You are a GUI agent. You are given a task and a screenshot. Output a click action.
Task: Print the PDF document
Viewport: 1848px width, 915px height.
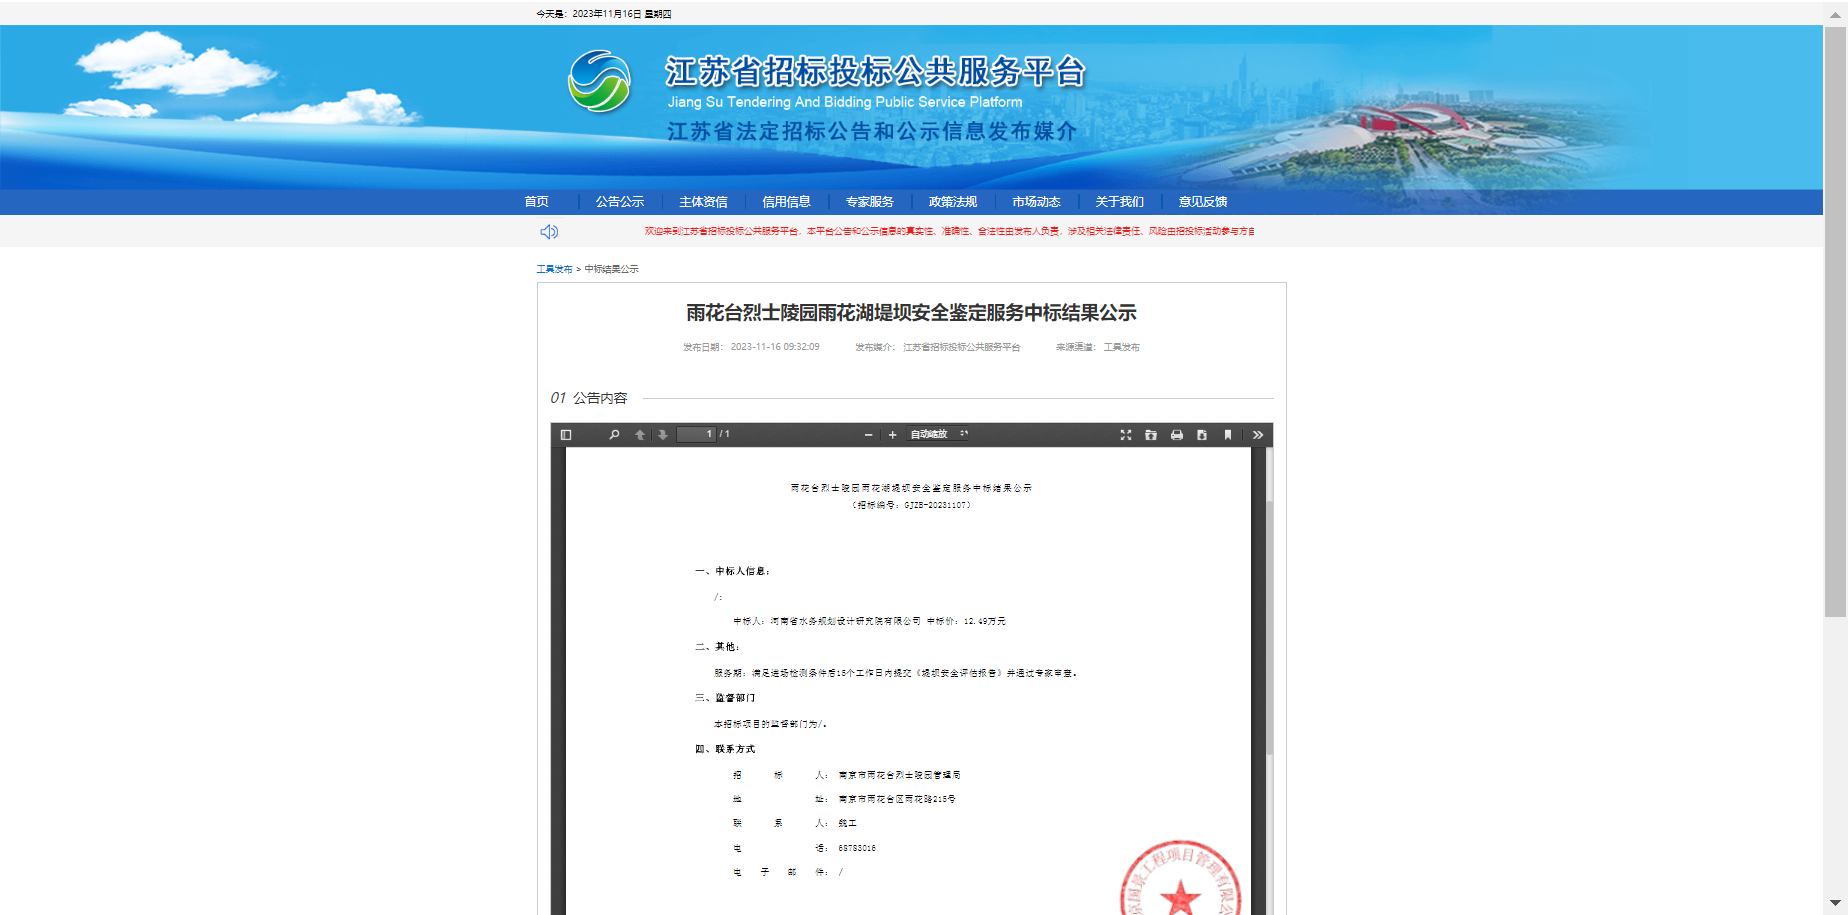(x=1177, y=435)
